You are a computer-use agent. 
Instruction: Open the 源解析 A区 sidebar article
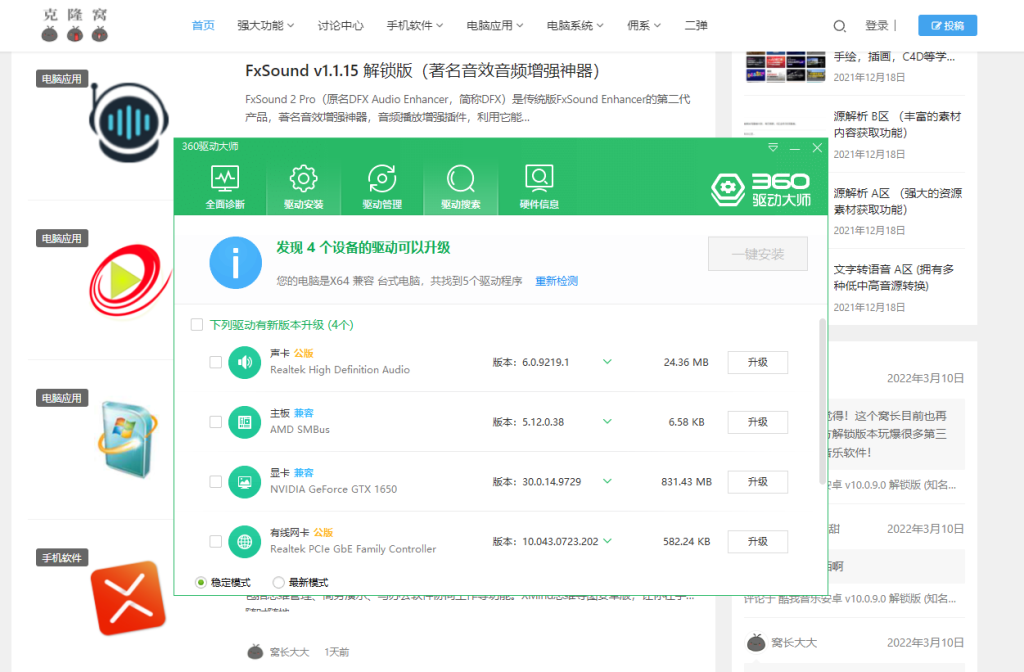(x=897, y=201)
